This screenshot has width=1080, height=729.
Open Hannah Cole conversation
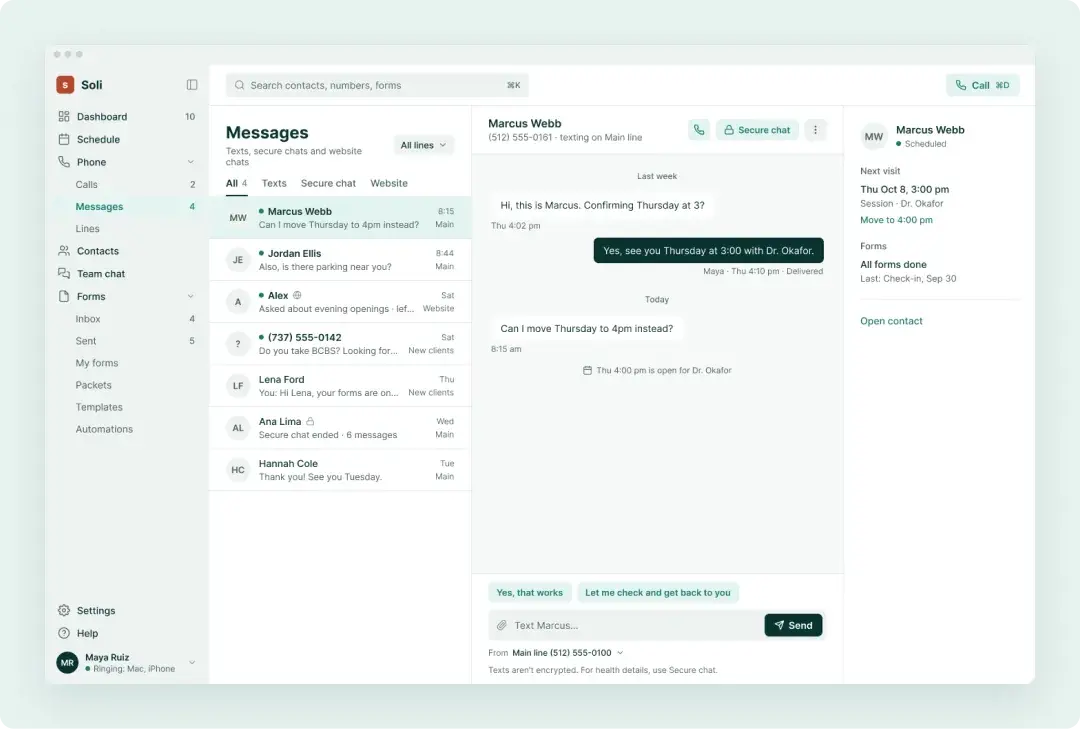click(x=340, y=470)
